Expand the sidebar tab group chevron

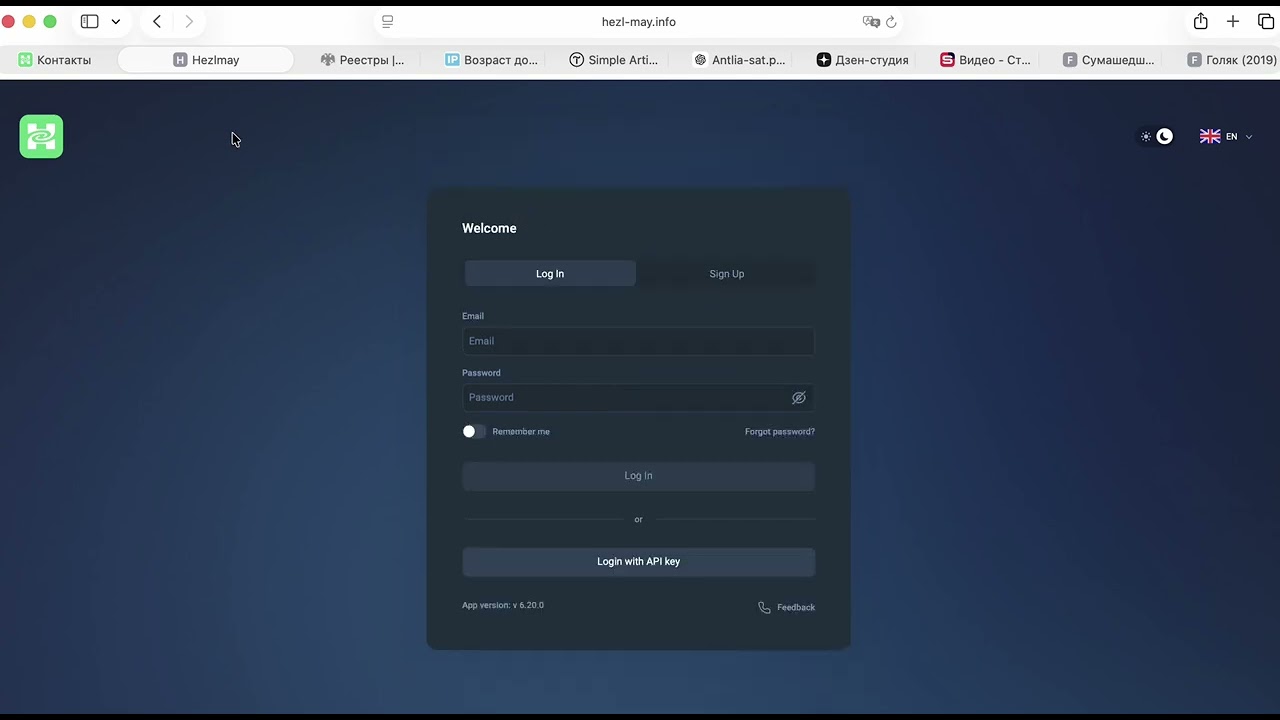coord(116,22)
